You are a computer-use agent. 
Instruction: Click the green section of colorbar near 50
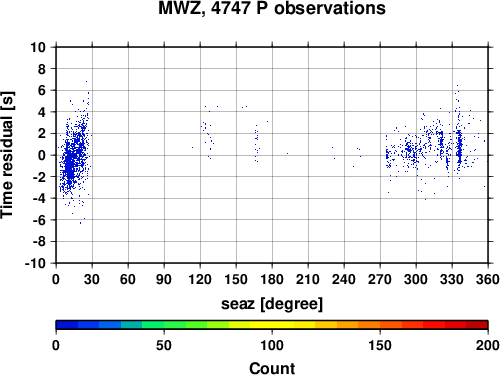(x=164, y=325)
